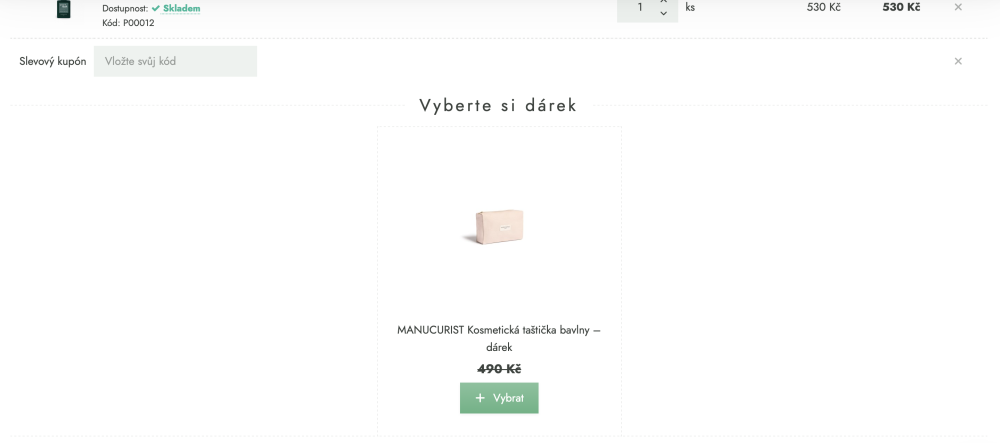This screenshot has width=1000, height=443.
Task: Increase product quantity with up chevron
Action: tap(663, 2)
